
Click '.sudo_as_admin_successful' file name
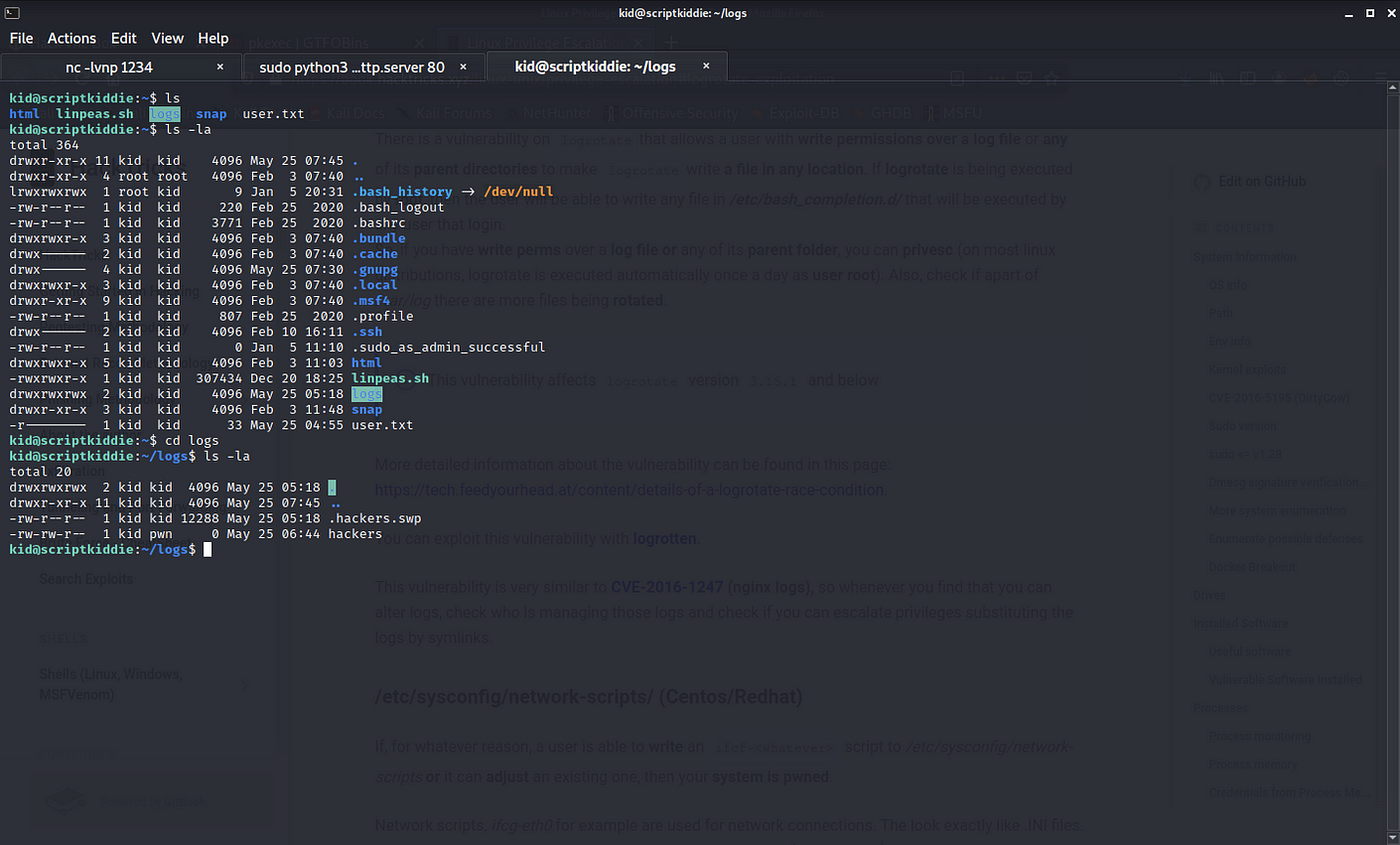click(x=448, y=348)
